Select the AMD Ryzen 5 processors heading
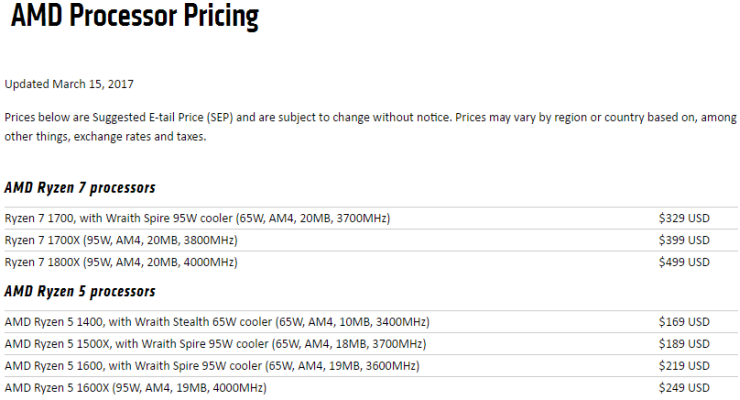740x400 pixels. (x=80, y=292)
